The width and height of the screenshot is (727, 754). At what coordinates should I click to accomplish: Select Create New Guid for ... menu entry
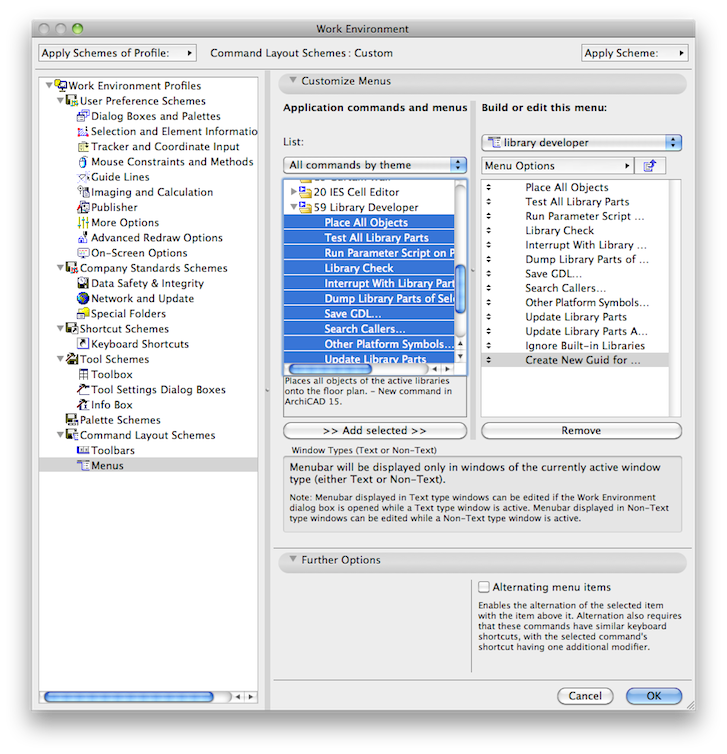[575, 360]
